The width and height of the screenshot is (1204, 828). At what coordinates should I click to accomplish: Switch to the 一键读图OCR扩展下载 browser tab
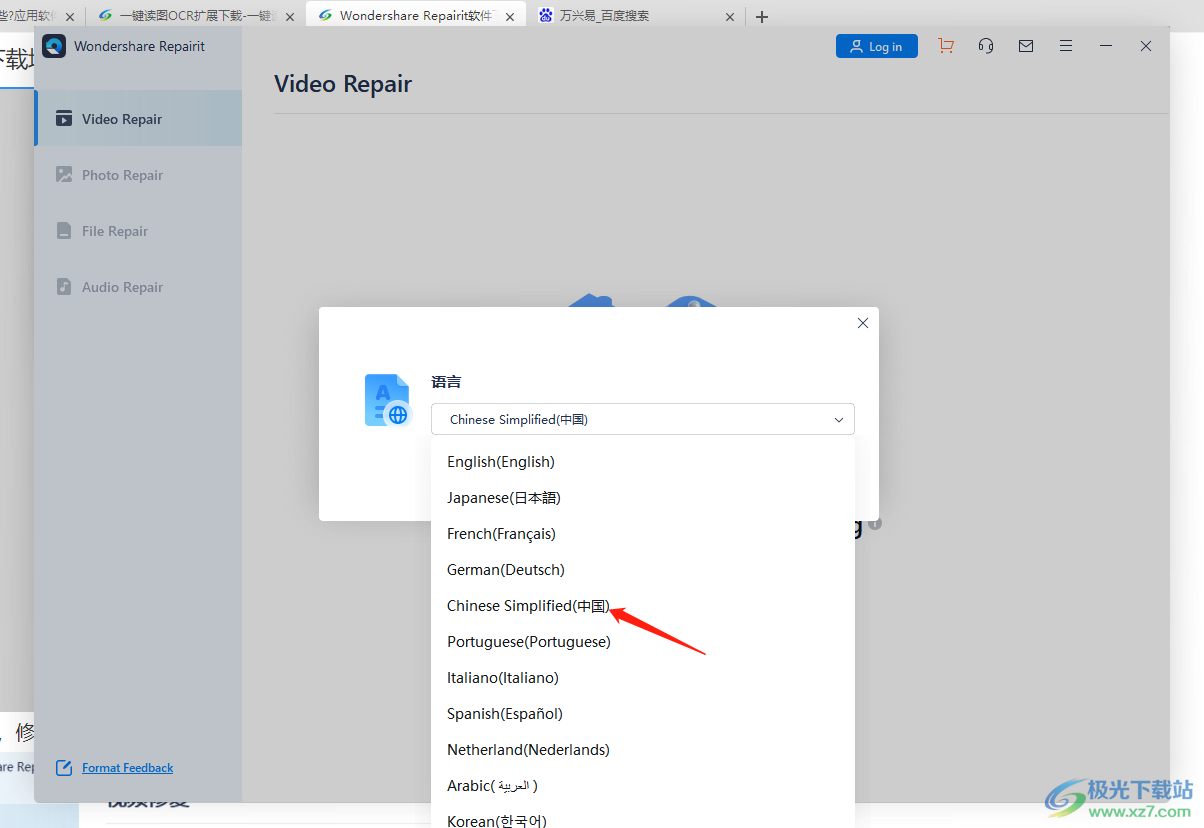click(x=196, y=16)
